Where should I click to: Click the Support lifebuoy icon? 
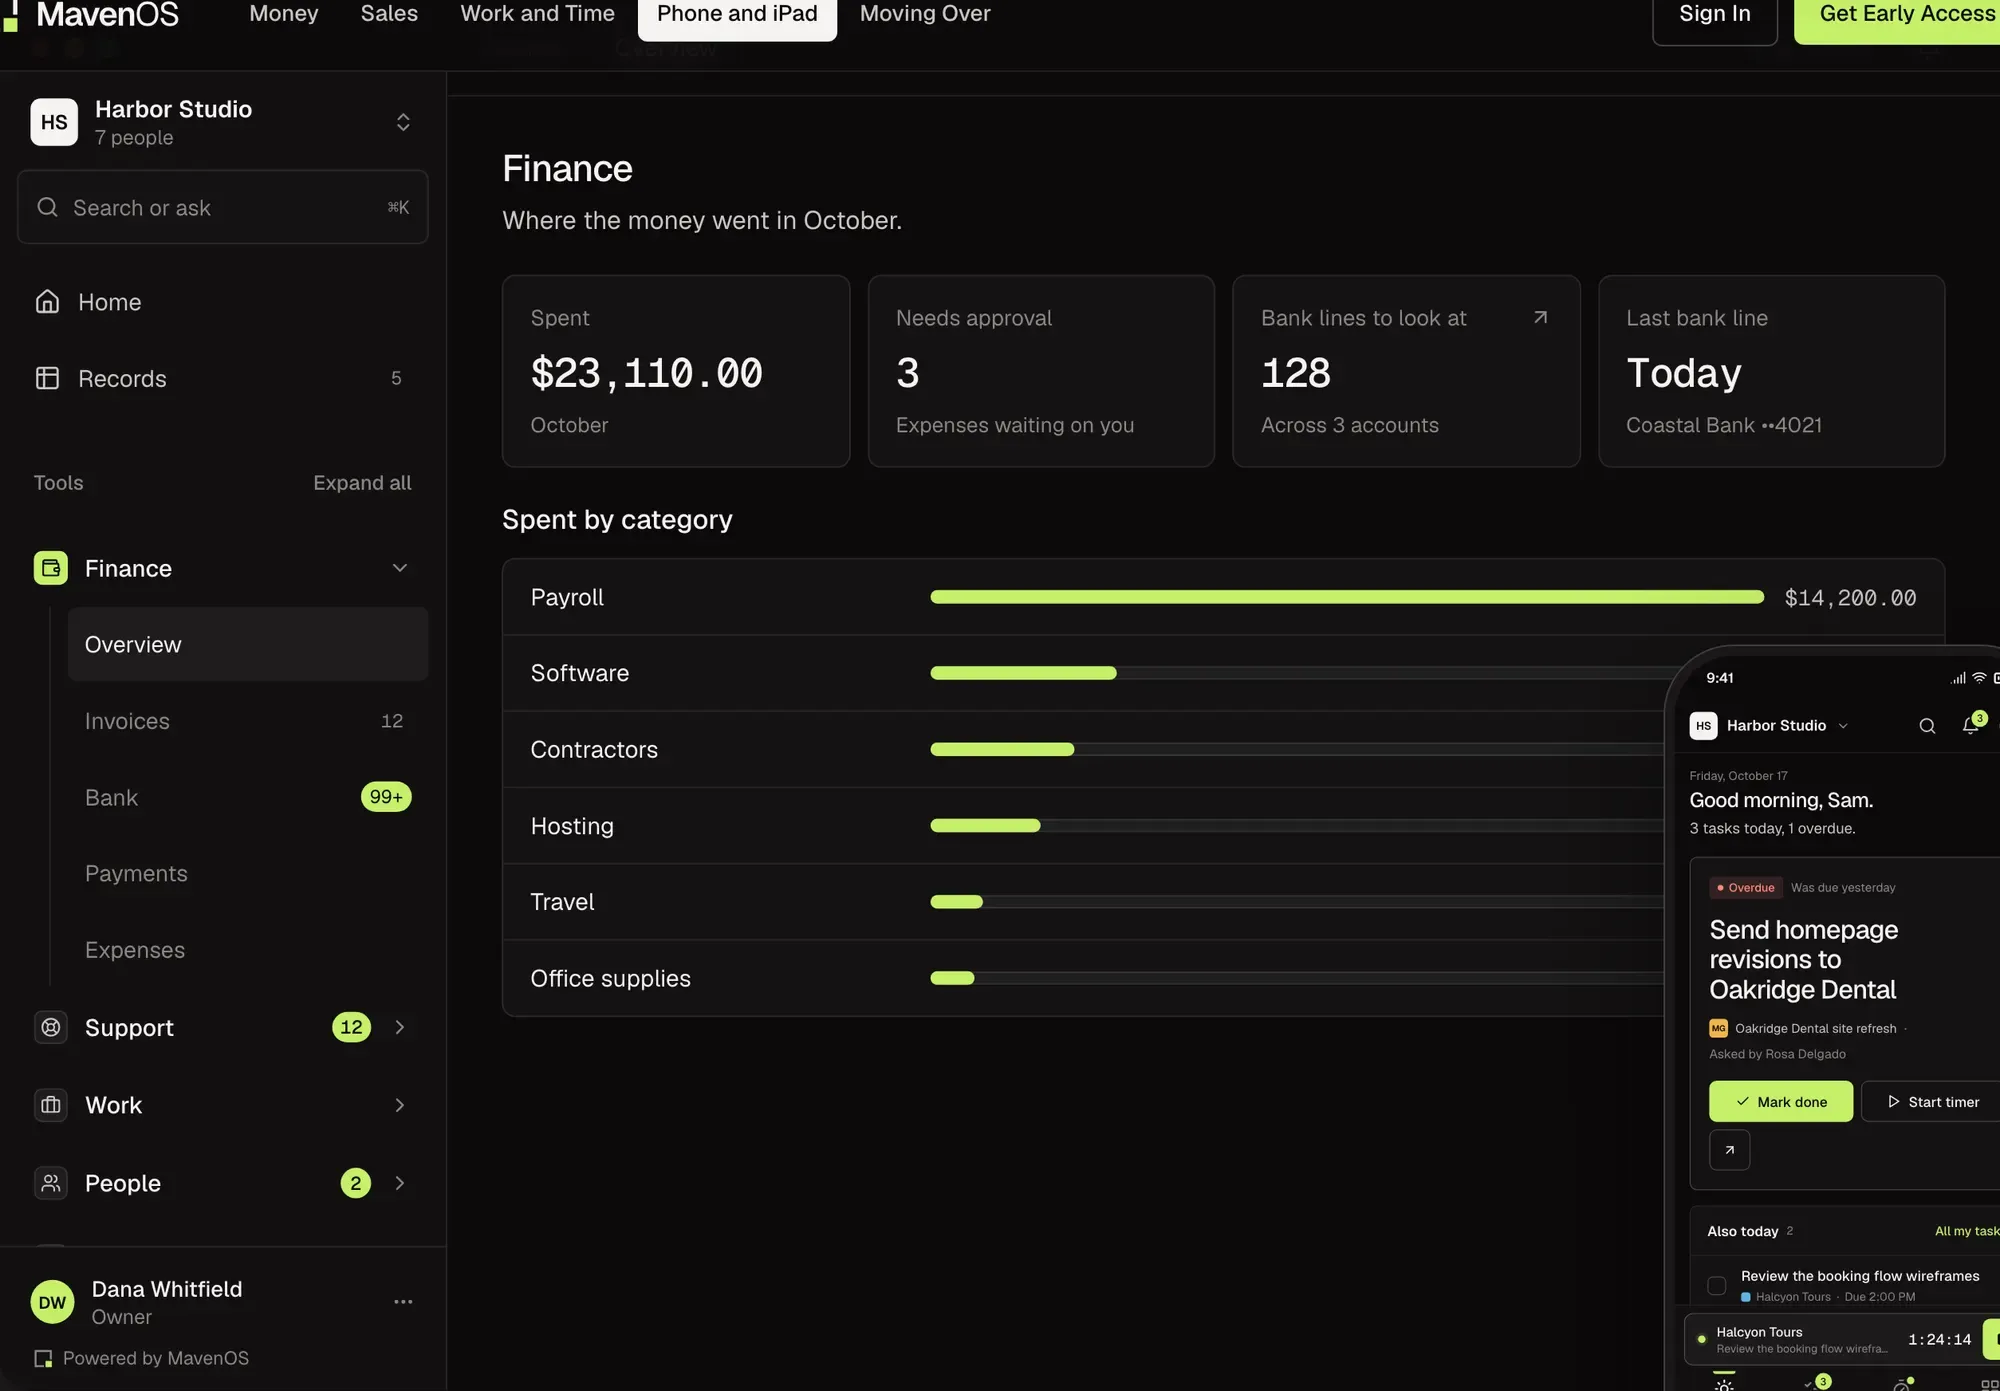coord(51,1027)
